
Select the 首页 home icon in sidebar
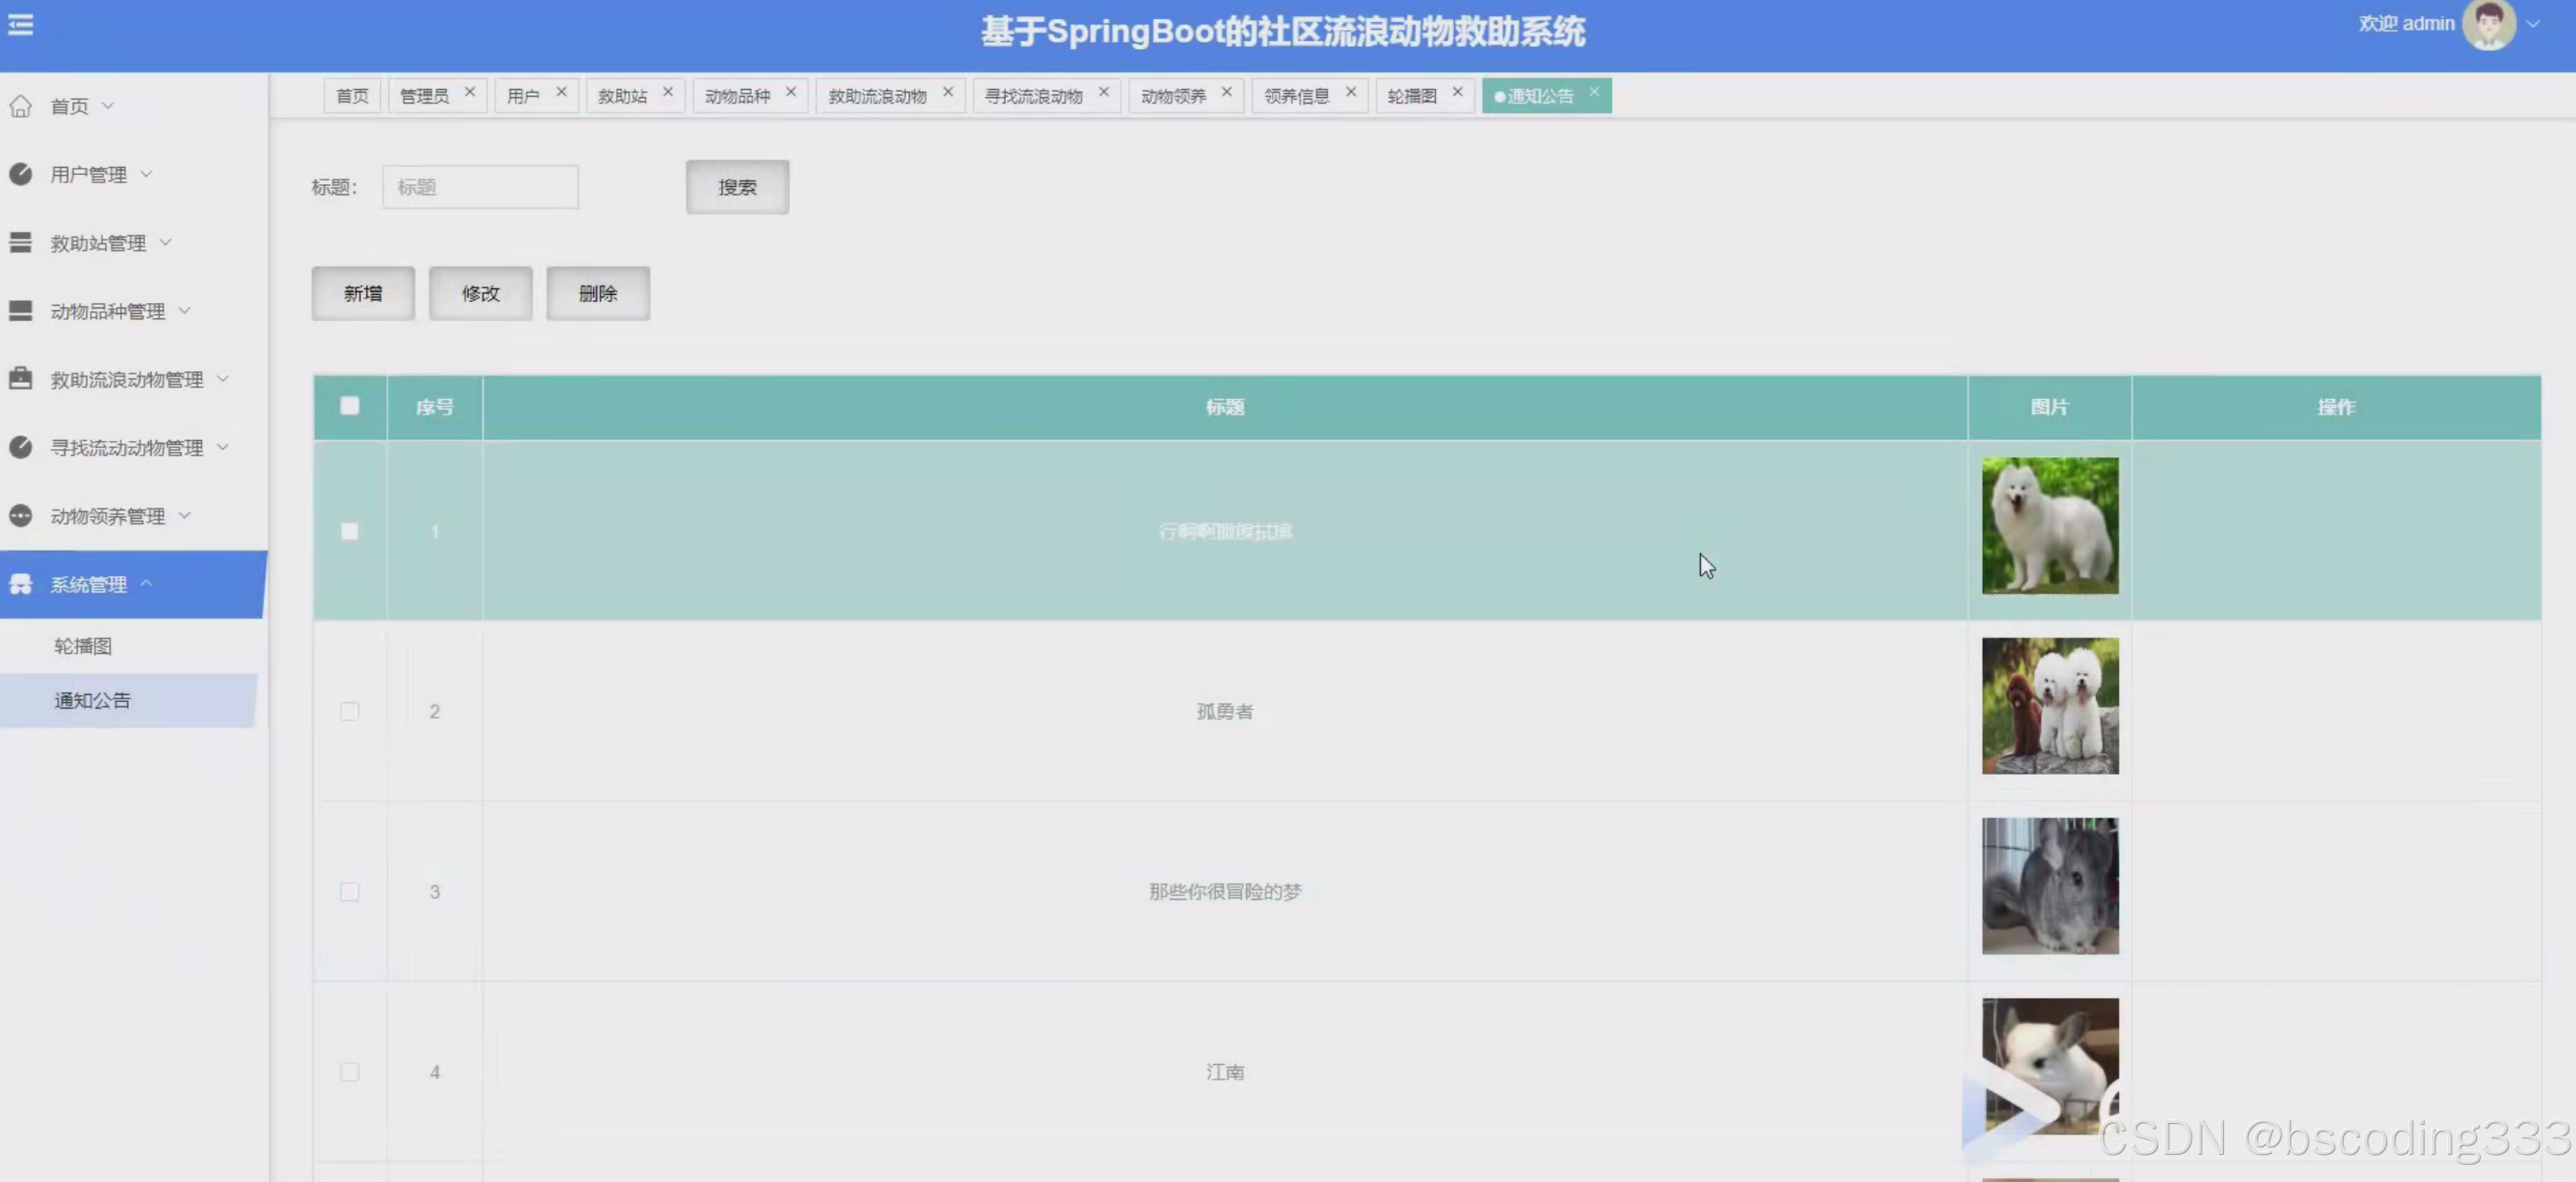coord(21,105)
